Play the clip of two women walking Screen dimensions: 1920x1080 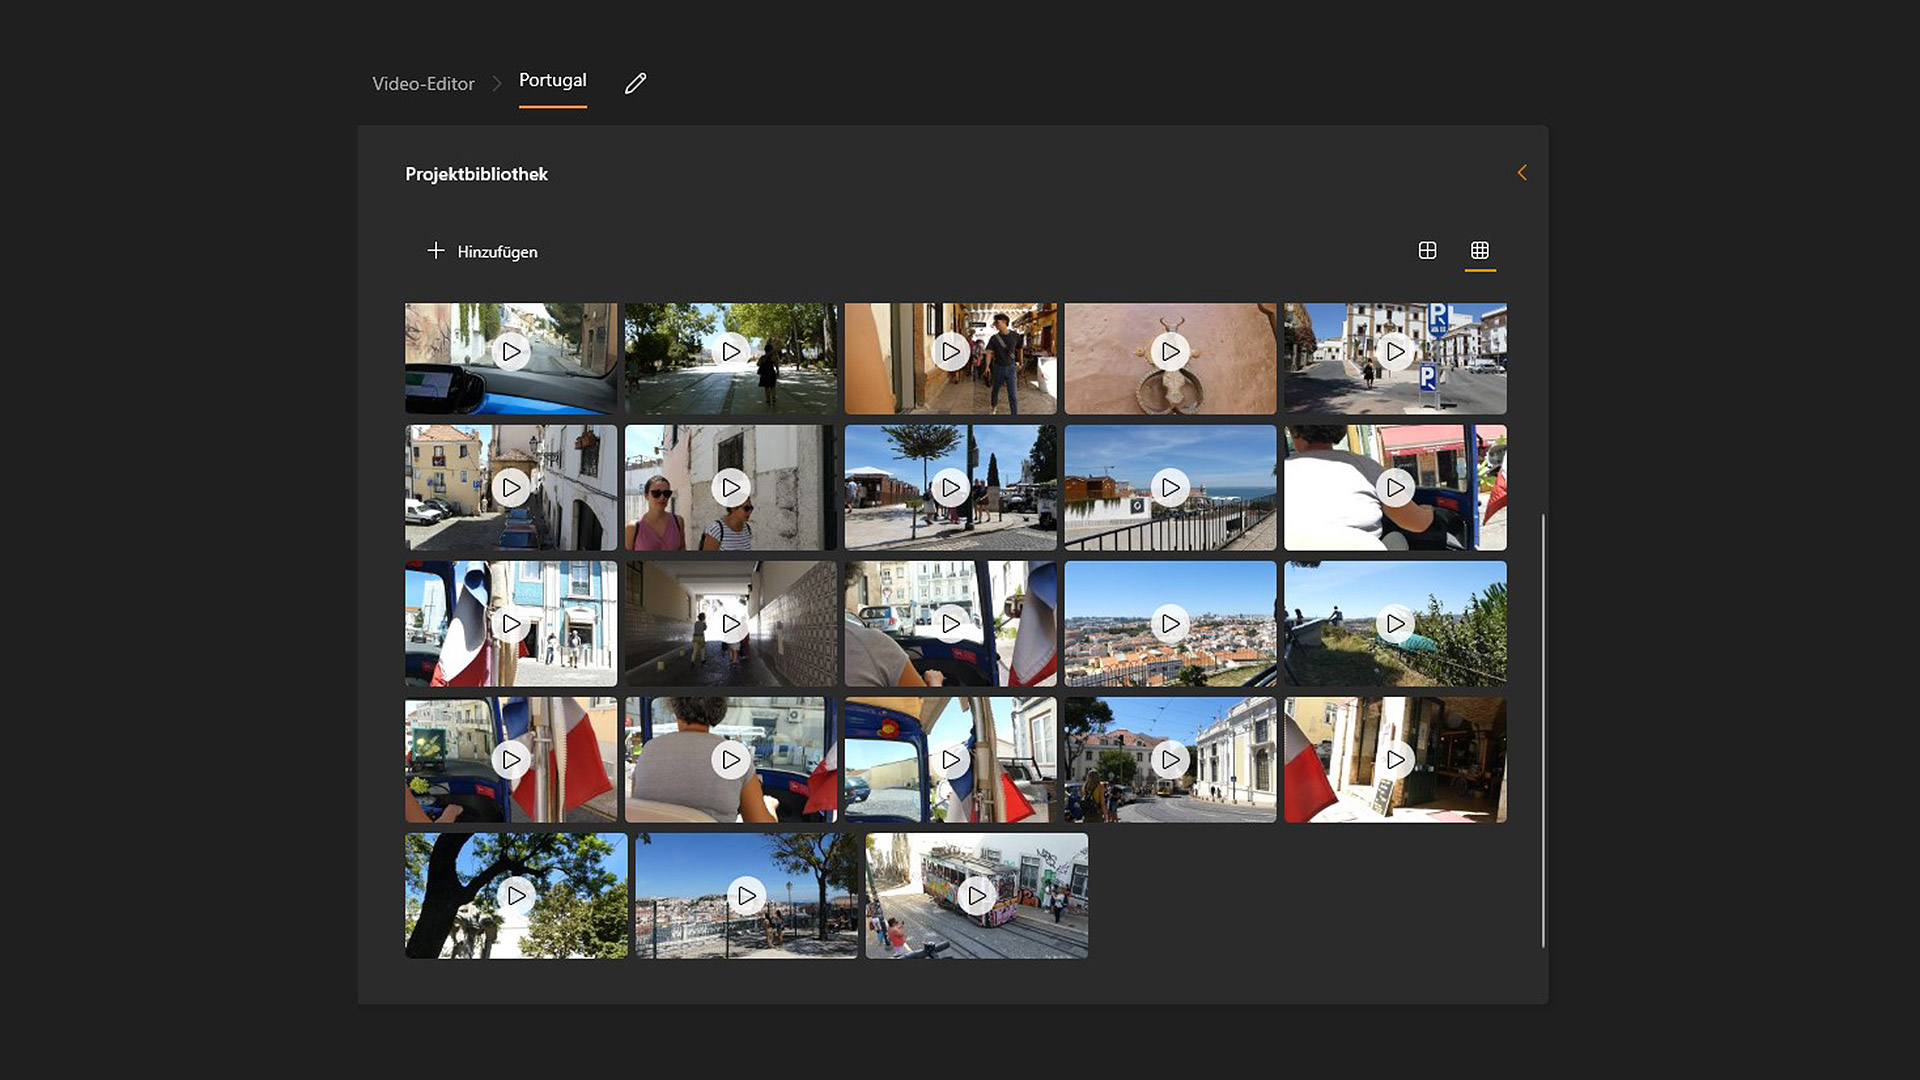(731, 487)
